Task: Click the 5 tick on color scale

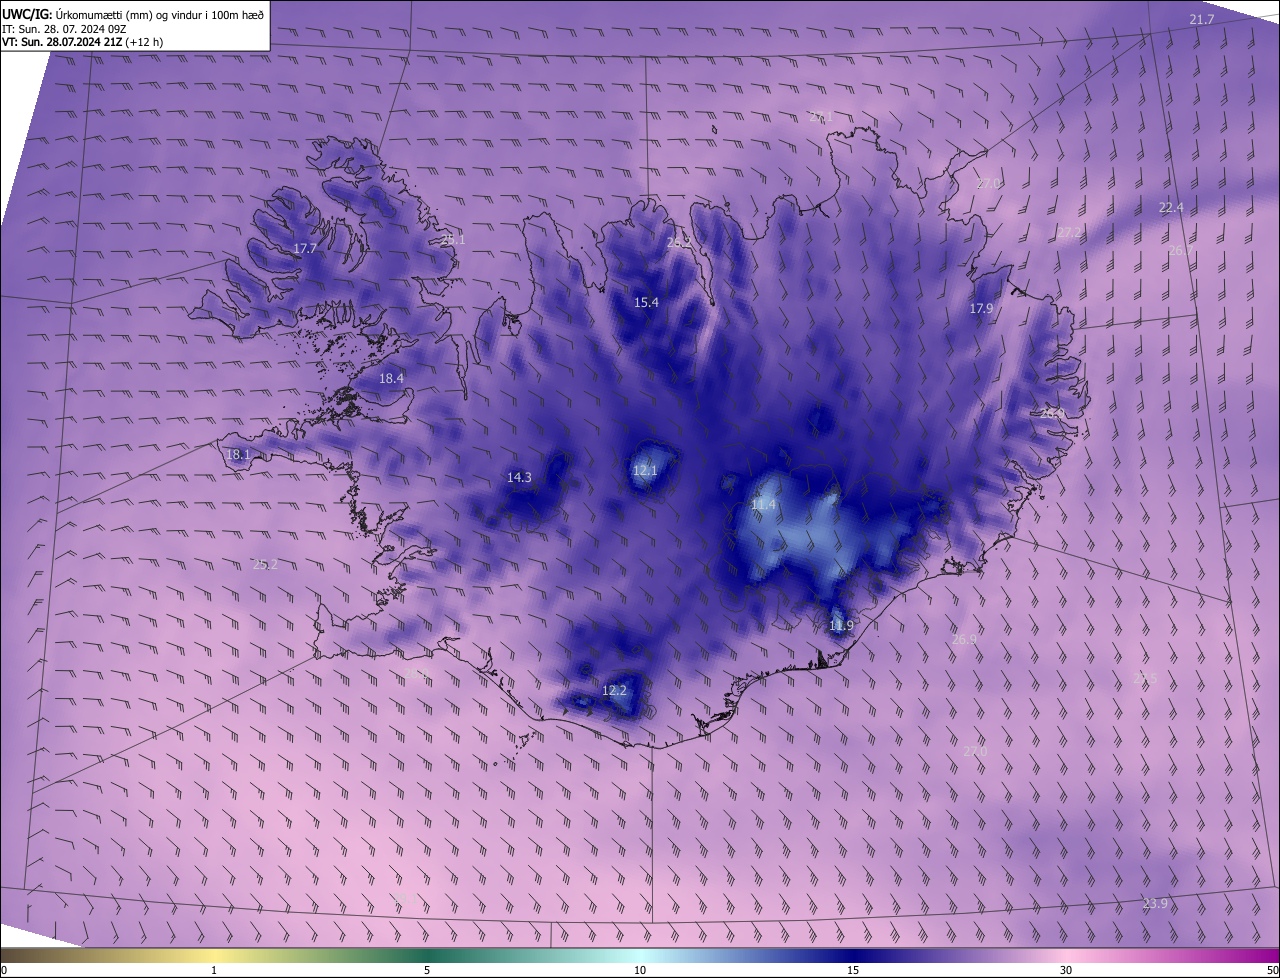Action: [x=427, y=970]
